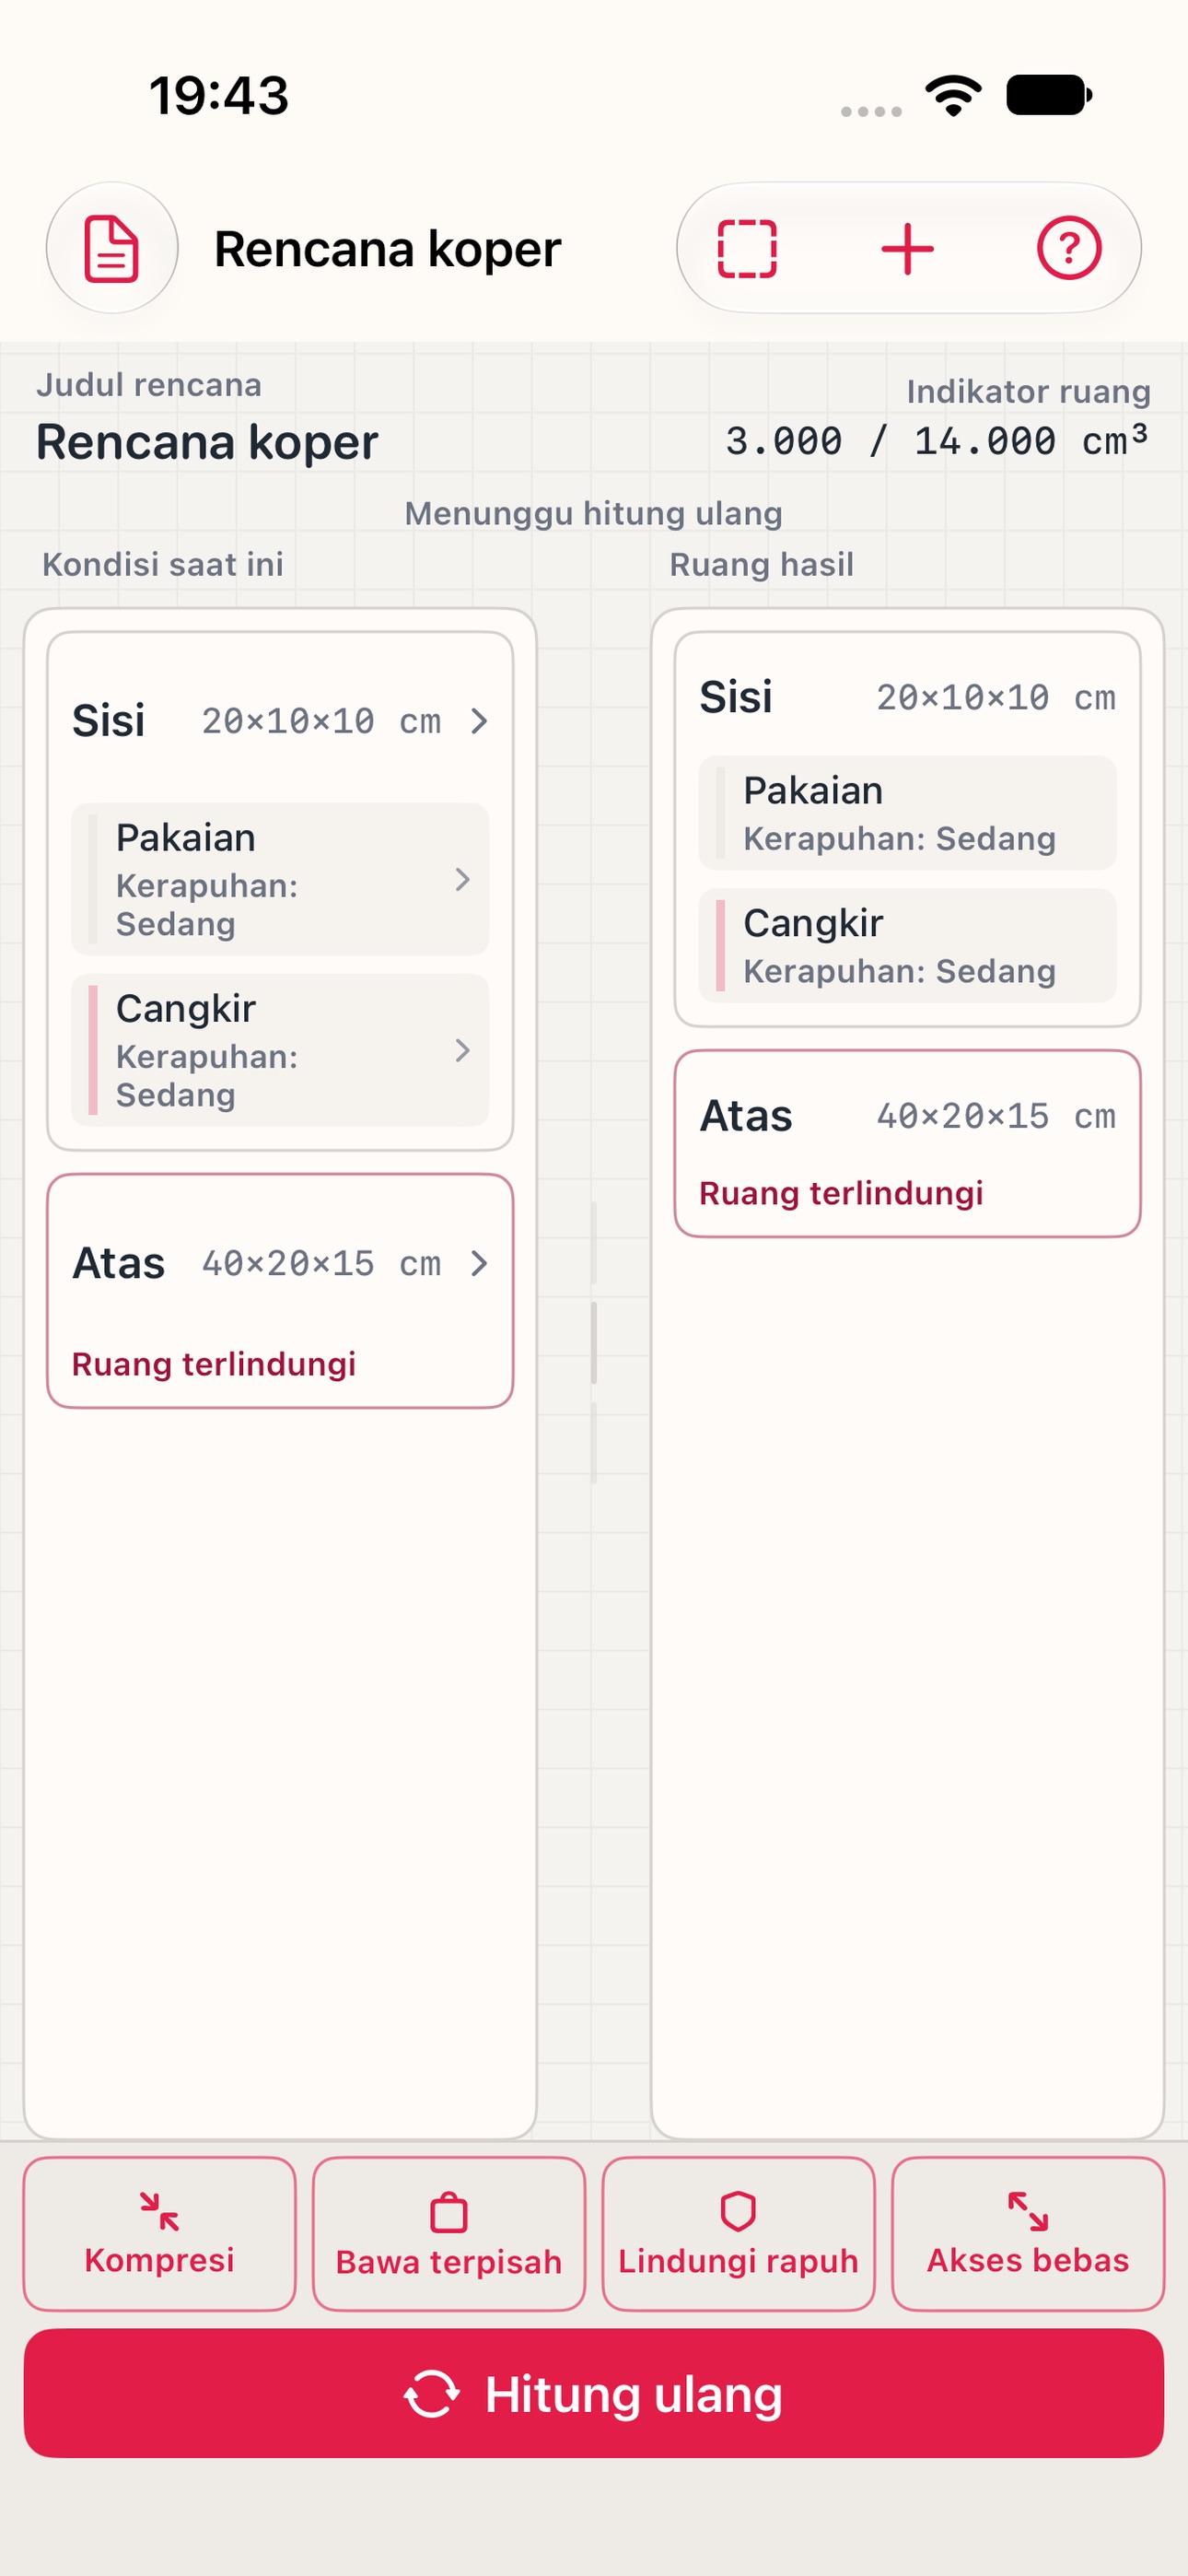The image size is (1188, 2576).
Task: Tap the Bawa terpisah strategy button
Action: (449, 2233)
